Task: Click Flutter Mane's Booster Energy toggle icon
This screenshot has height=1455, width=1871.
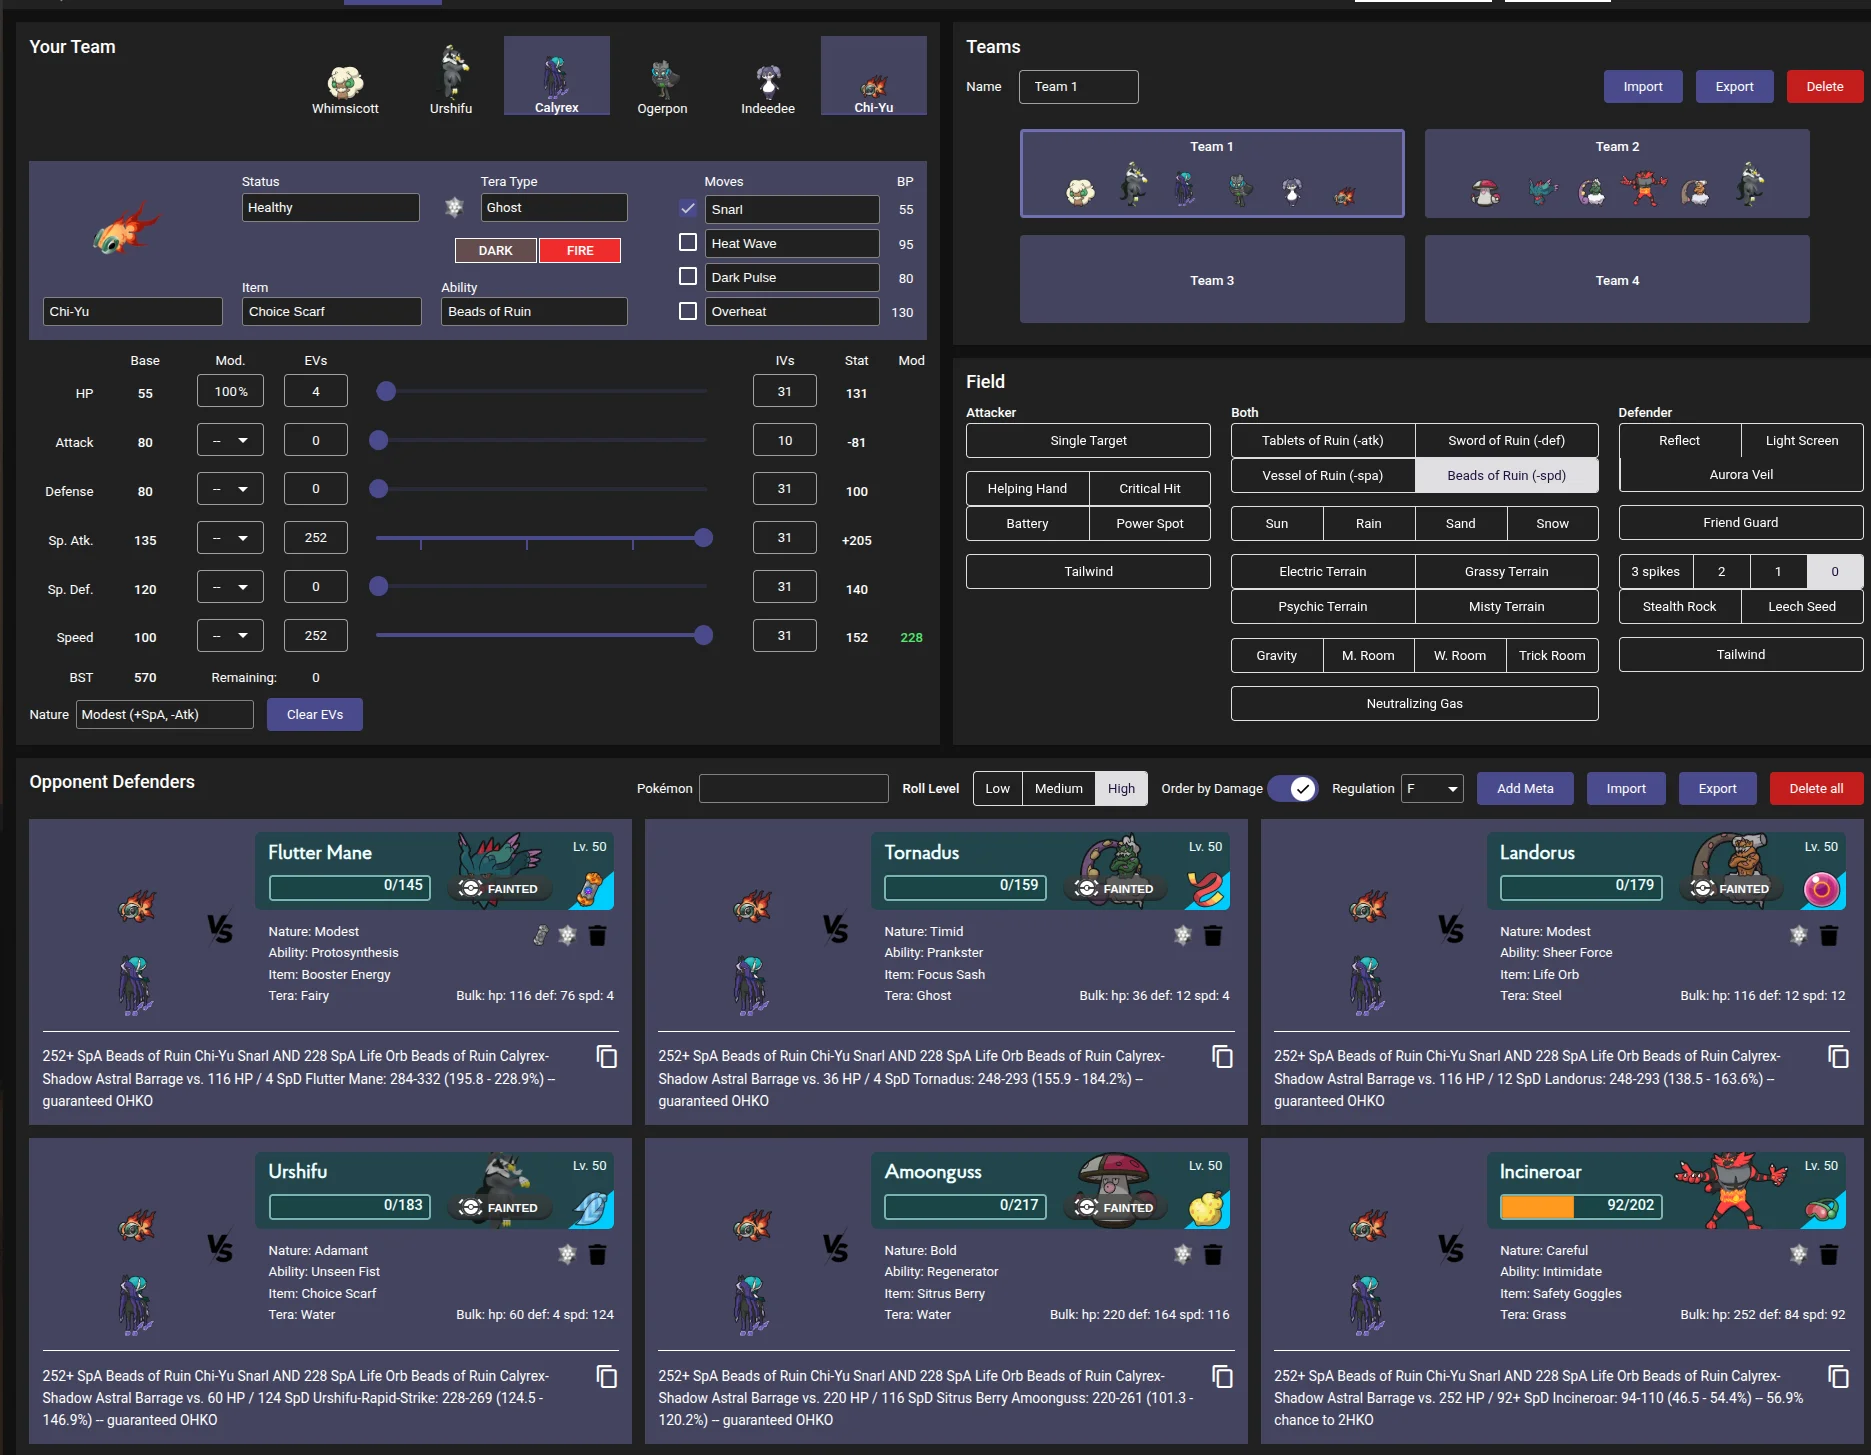Action: pos(541,936)
